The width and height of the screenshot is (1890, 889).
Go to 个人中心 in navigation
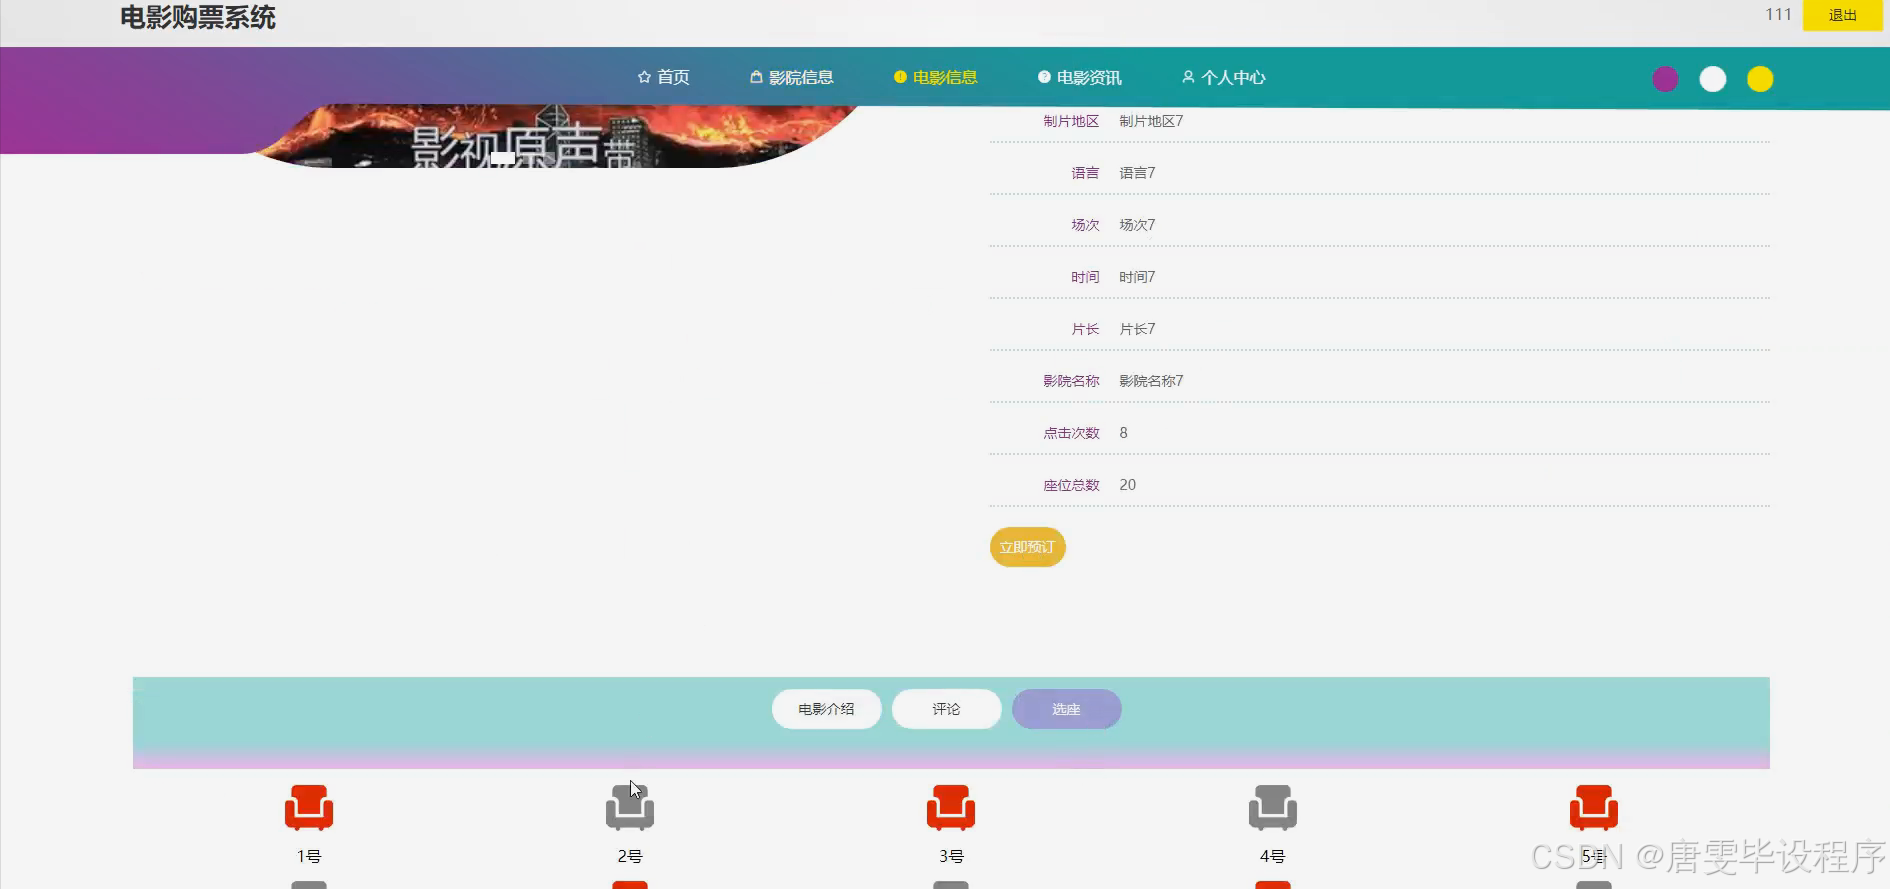pyautogui.click(x=1223, y=77)
